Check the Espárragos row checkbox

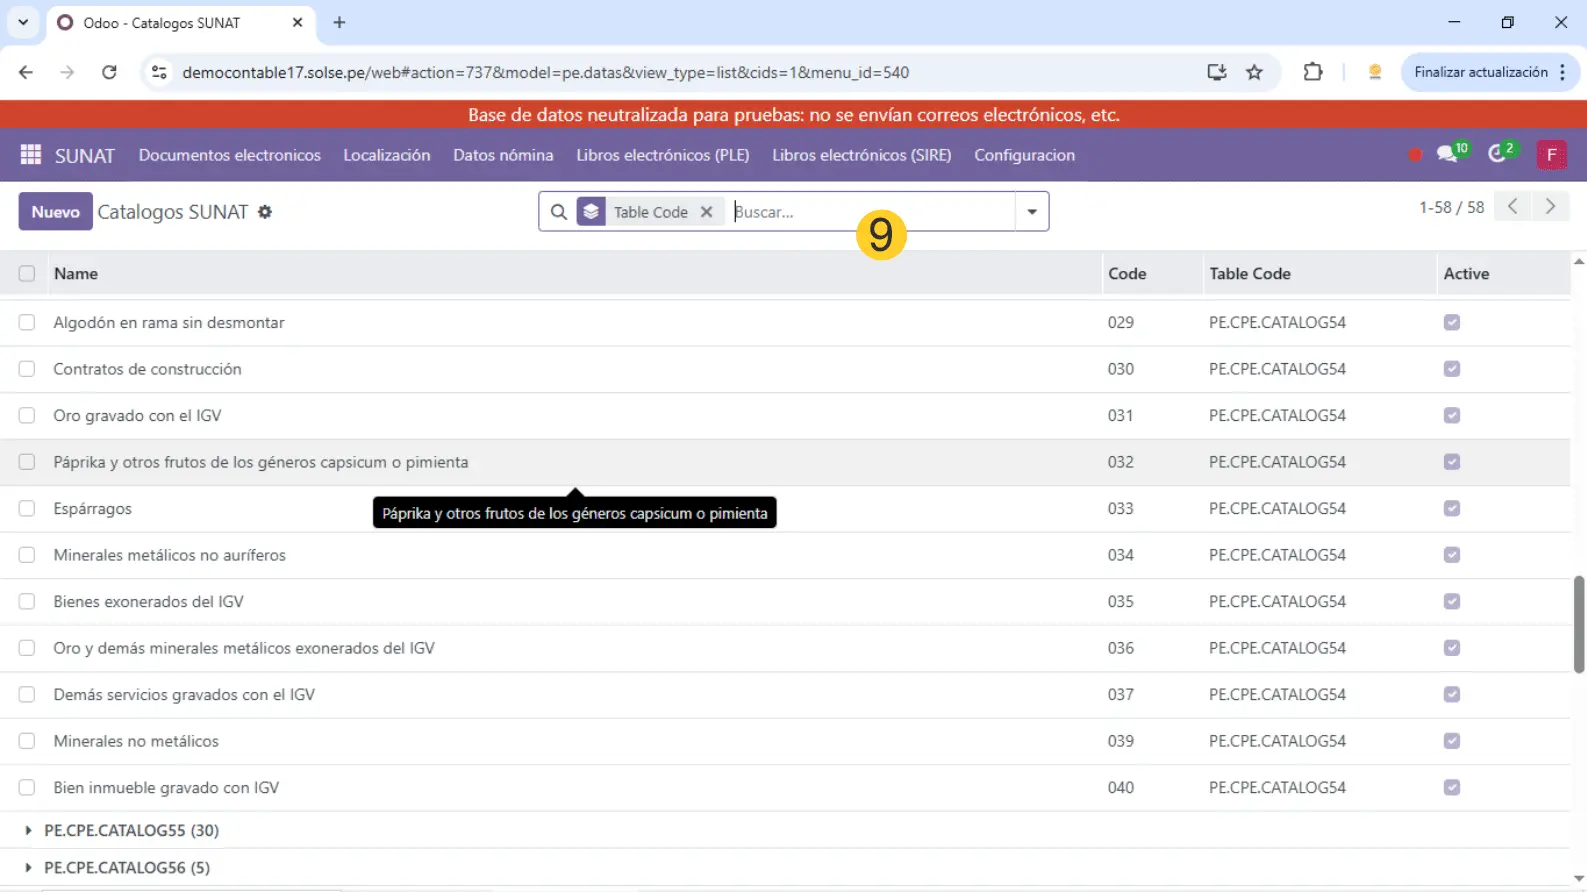tap(27, 509)
